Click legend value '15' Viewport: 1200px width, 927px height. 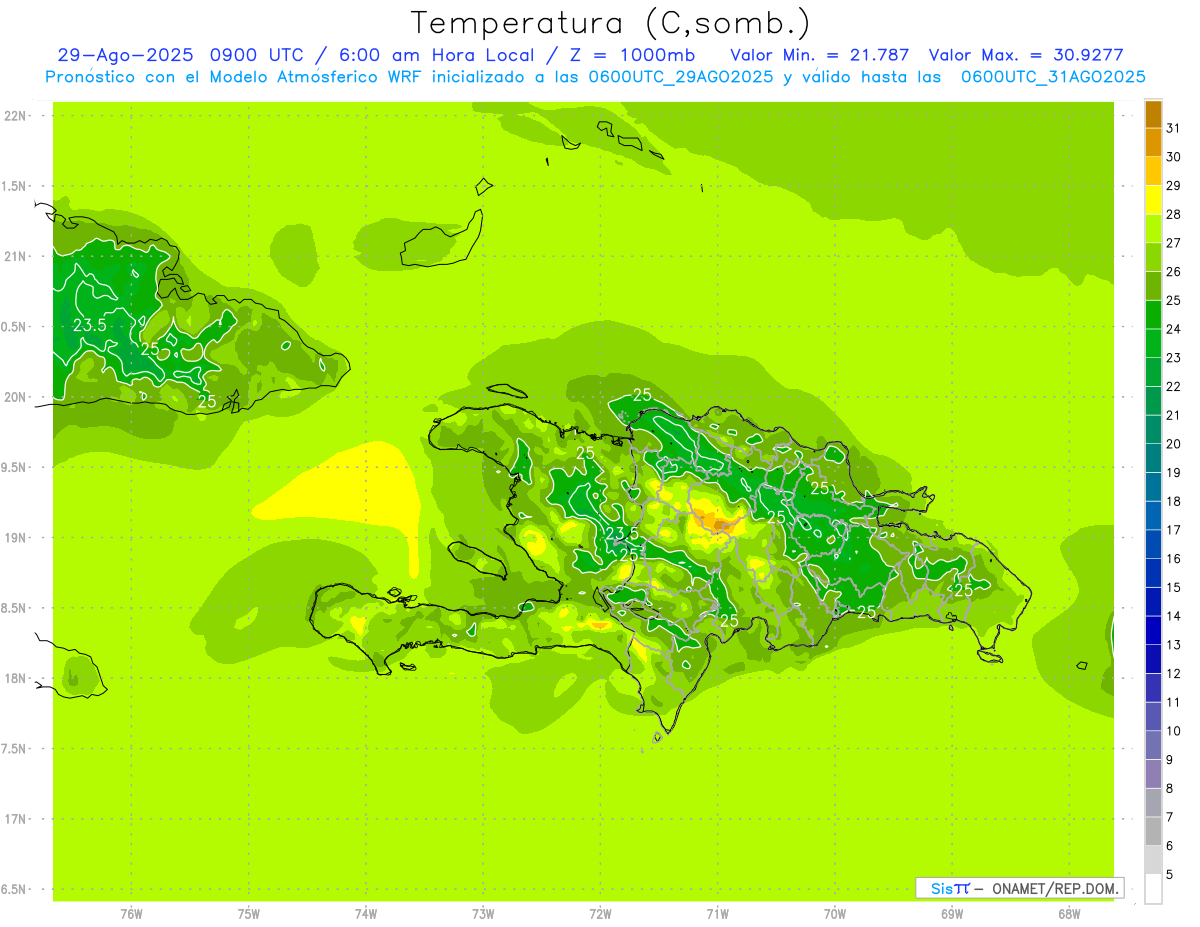click(1174, 587)
